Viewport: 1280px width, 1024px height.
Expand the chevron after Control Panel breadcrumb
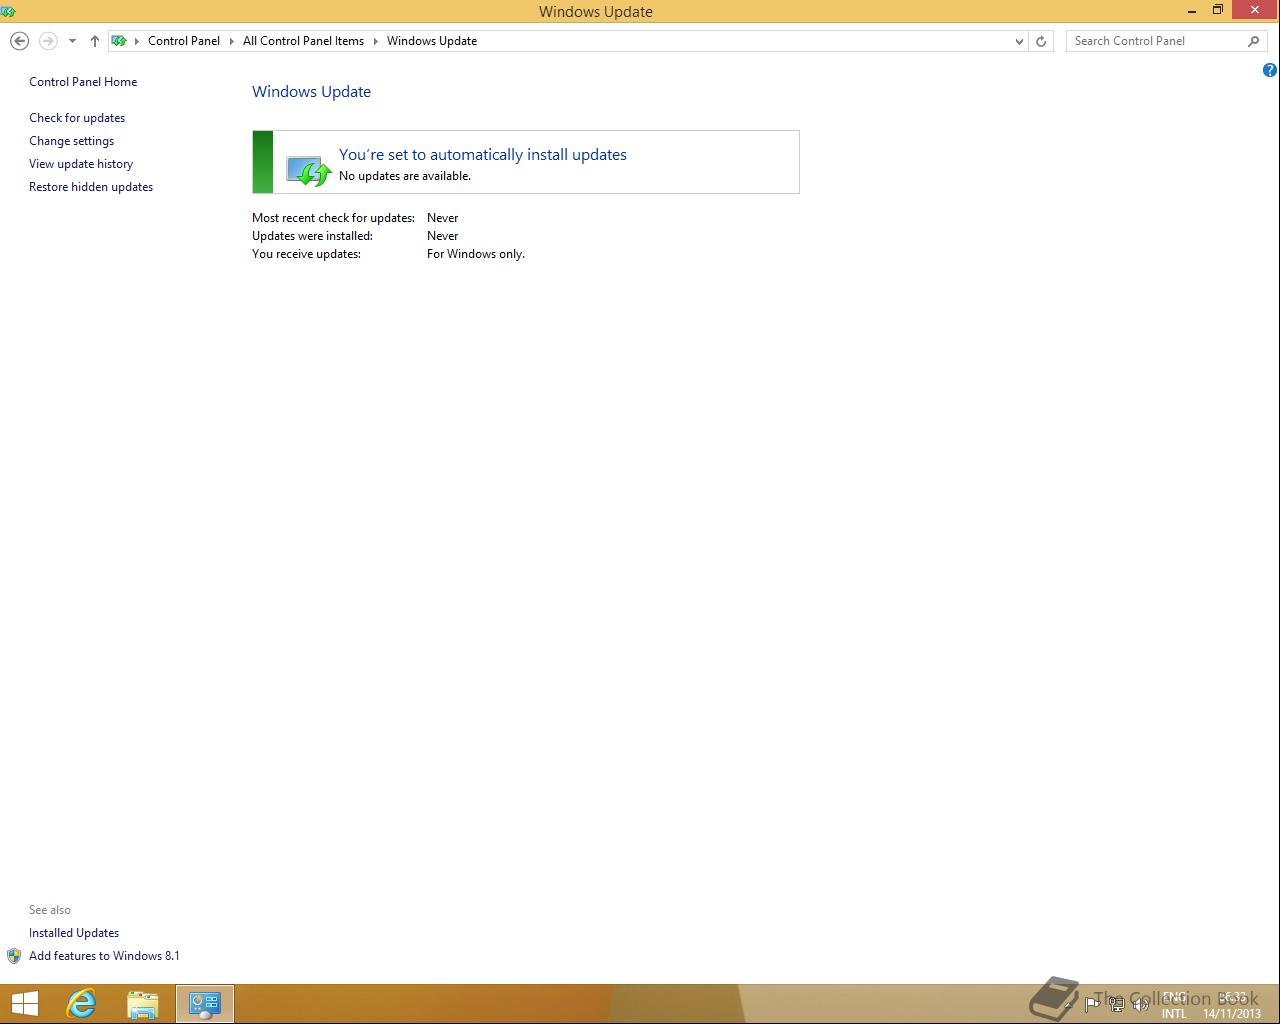click(231, 41)
